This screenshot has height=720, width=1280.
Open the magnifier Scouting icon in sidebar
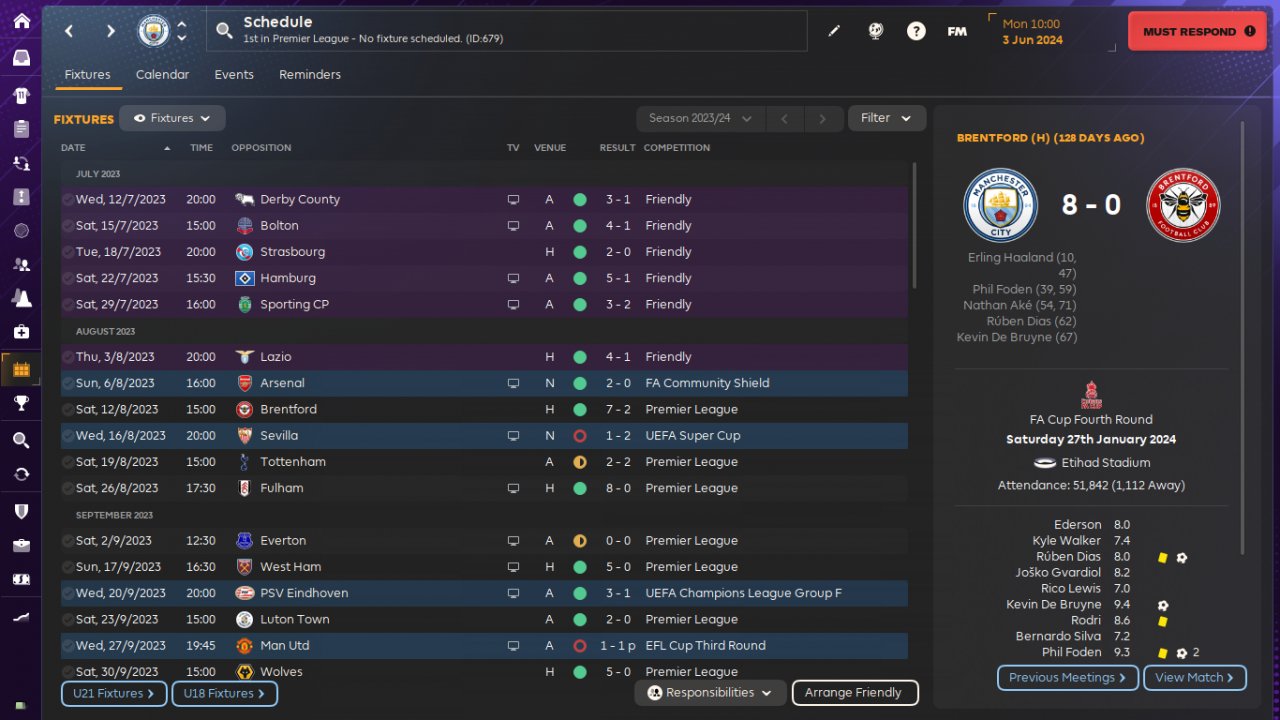click(x=21, y=440)
